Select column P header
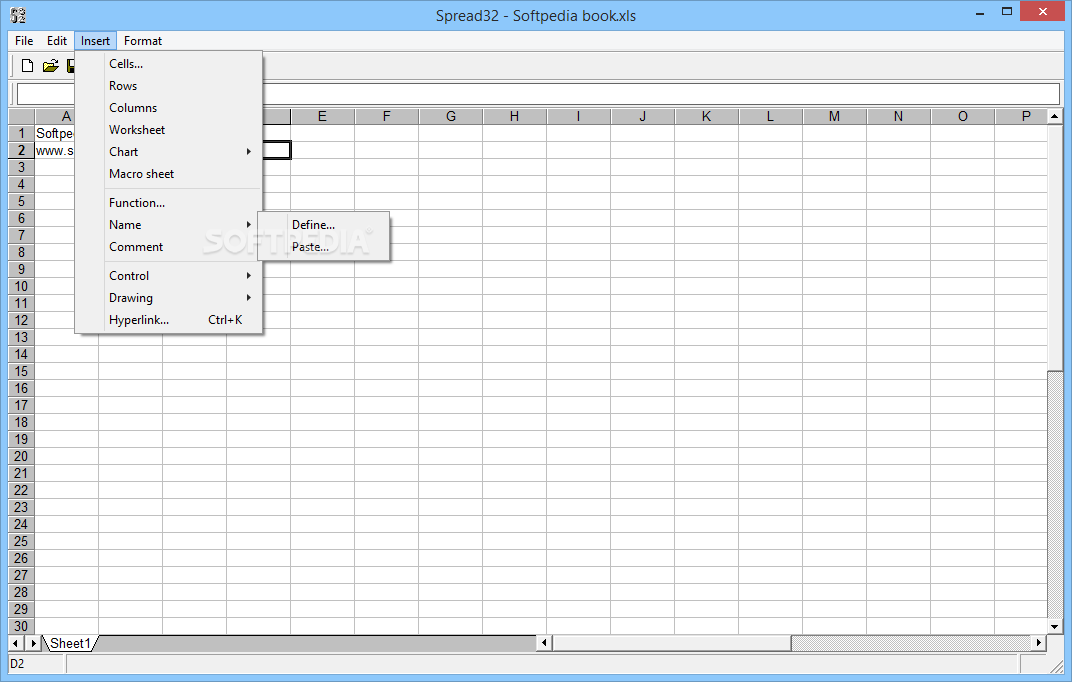This screenshot has width=1072, height=682. [1021, 116]
